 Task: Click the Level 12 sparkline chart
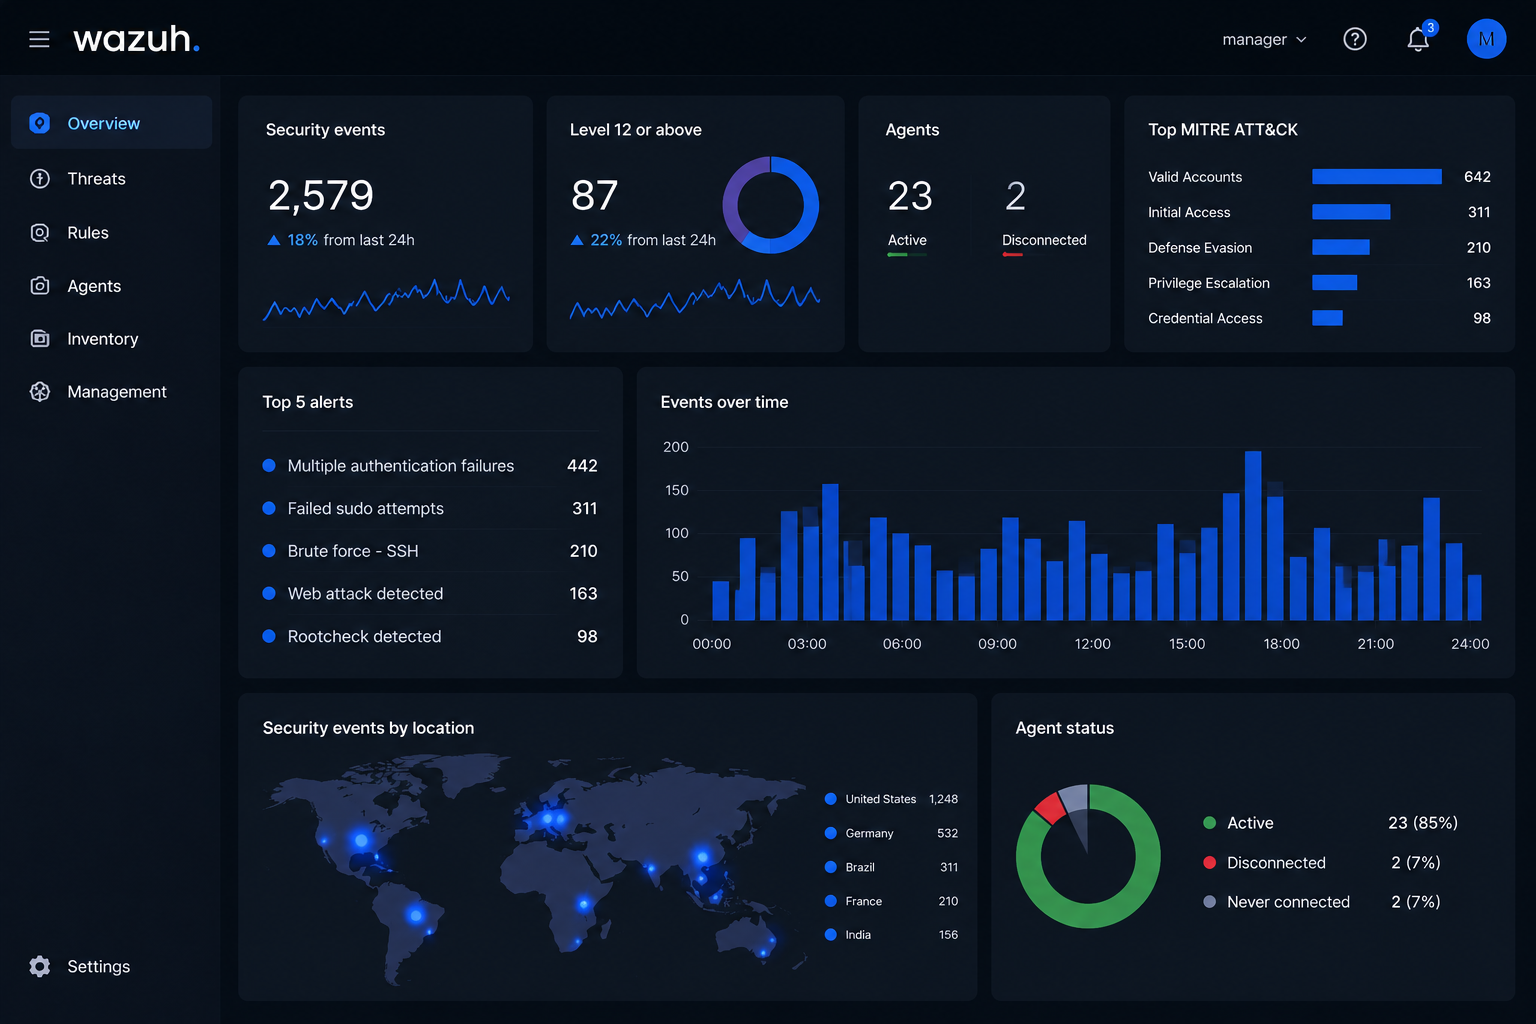click(695, 299)
